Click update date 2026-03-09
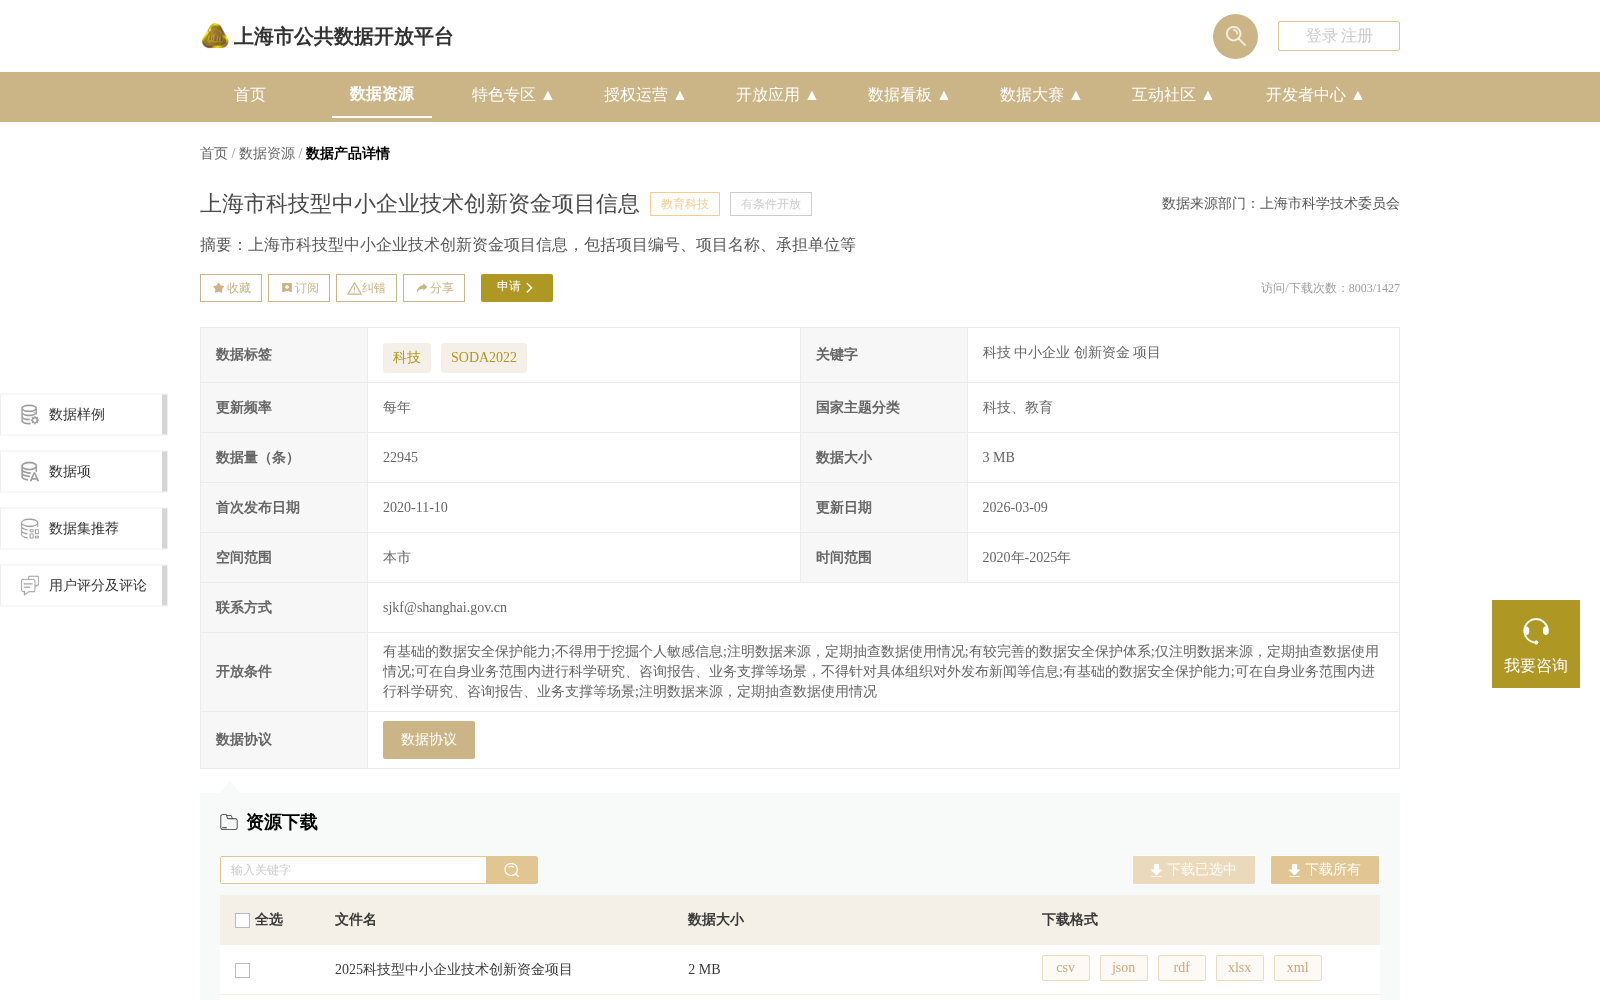1600x1000 pixels. [x=1015, y=508]
